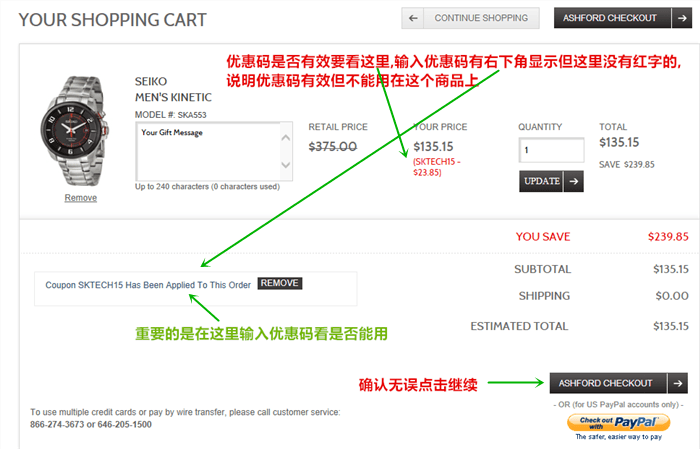Click the 240 characters counter text

207,187
